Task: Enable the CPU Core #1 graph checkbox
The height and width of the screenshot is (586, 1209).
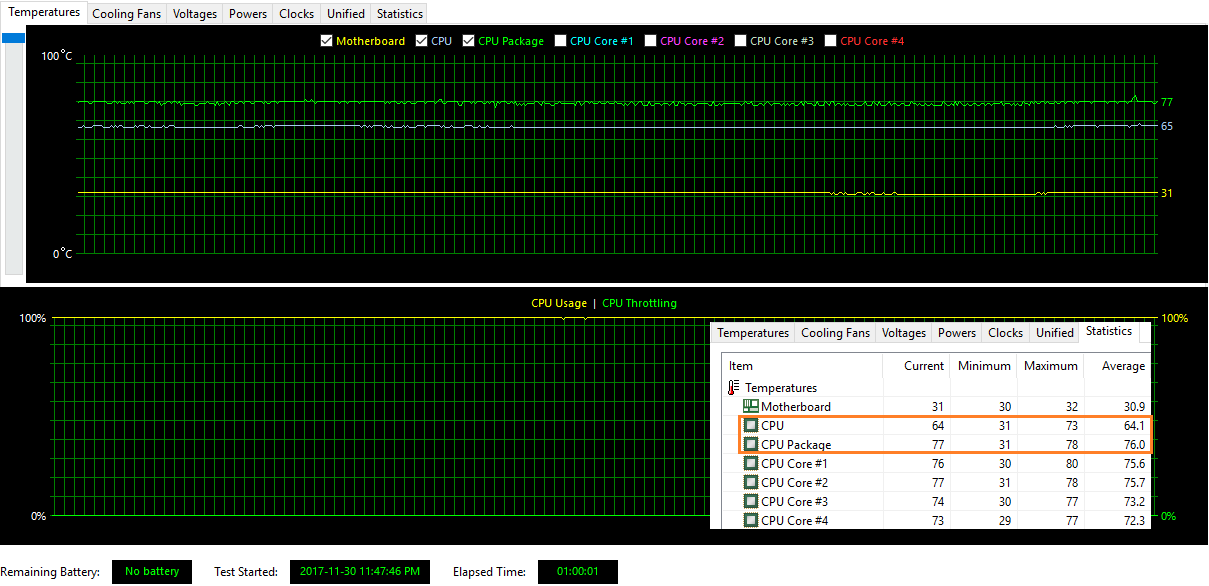Action: (560, 41)
